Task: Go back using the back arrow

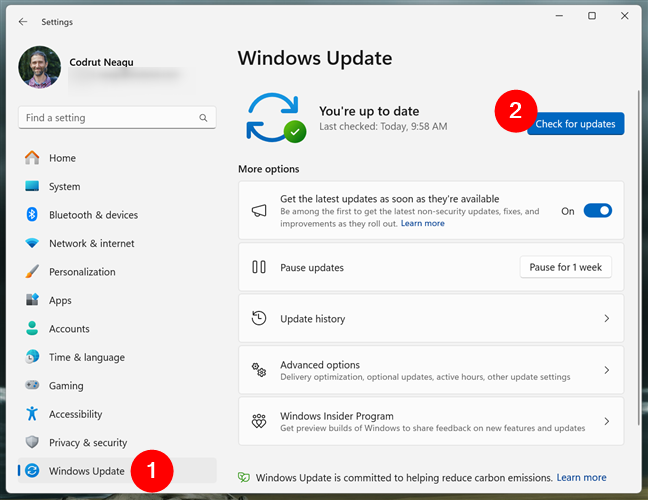Action: pos(23,21)
